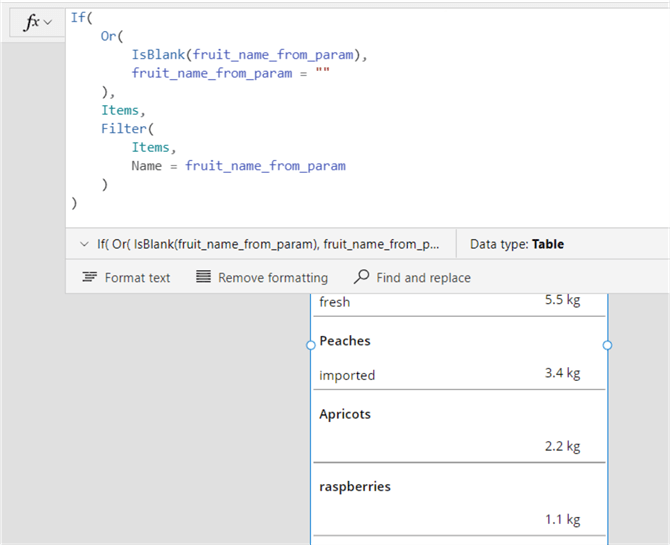Click the 2.2 kg weight value
670x545 pixels.
pos(562,446)
